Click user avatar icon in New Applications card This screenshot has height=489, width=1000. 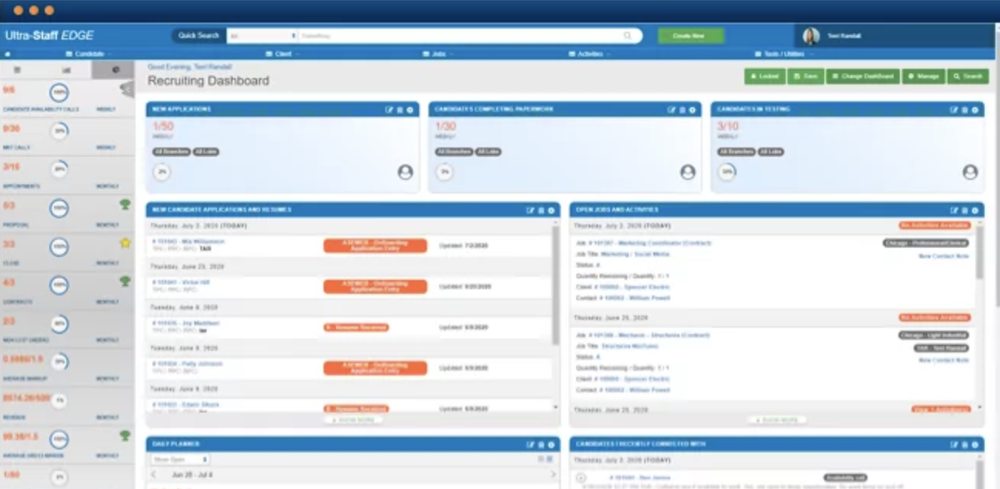click(x=406, y=172)
